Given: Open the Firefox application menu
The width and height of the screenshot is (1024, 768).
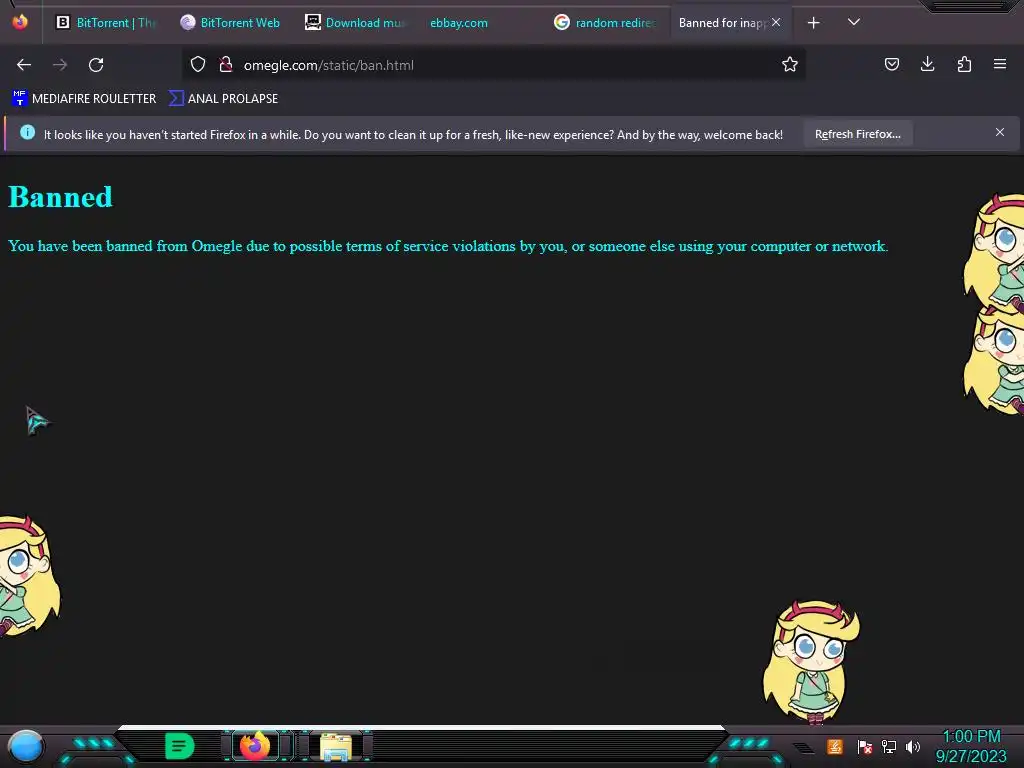Looking at the screenshot, I should point(1000,64).
